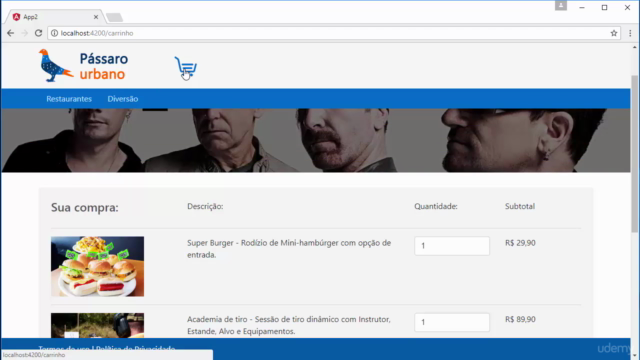Click the Academia de tiro product image

tap(98, 325)
